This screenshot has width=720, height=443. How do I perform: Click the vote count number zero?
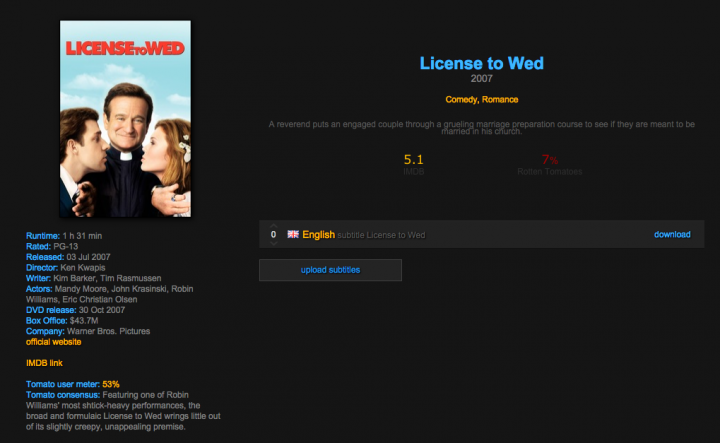274,235
